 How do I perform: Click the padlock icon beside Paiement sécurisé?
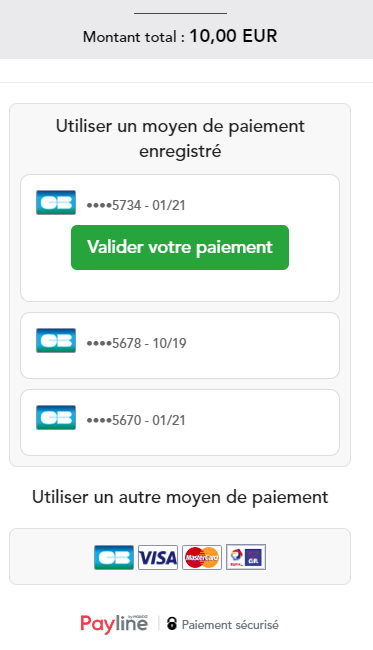(x=172, y=623)
